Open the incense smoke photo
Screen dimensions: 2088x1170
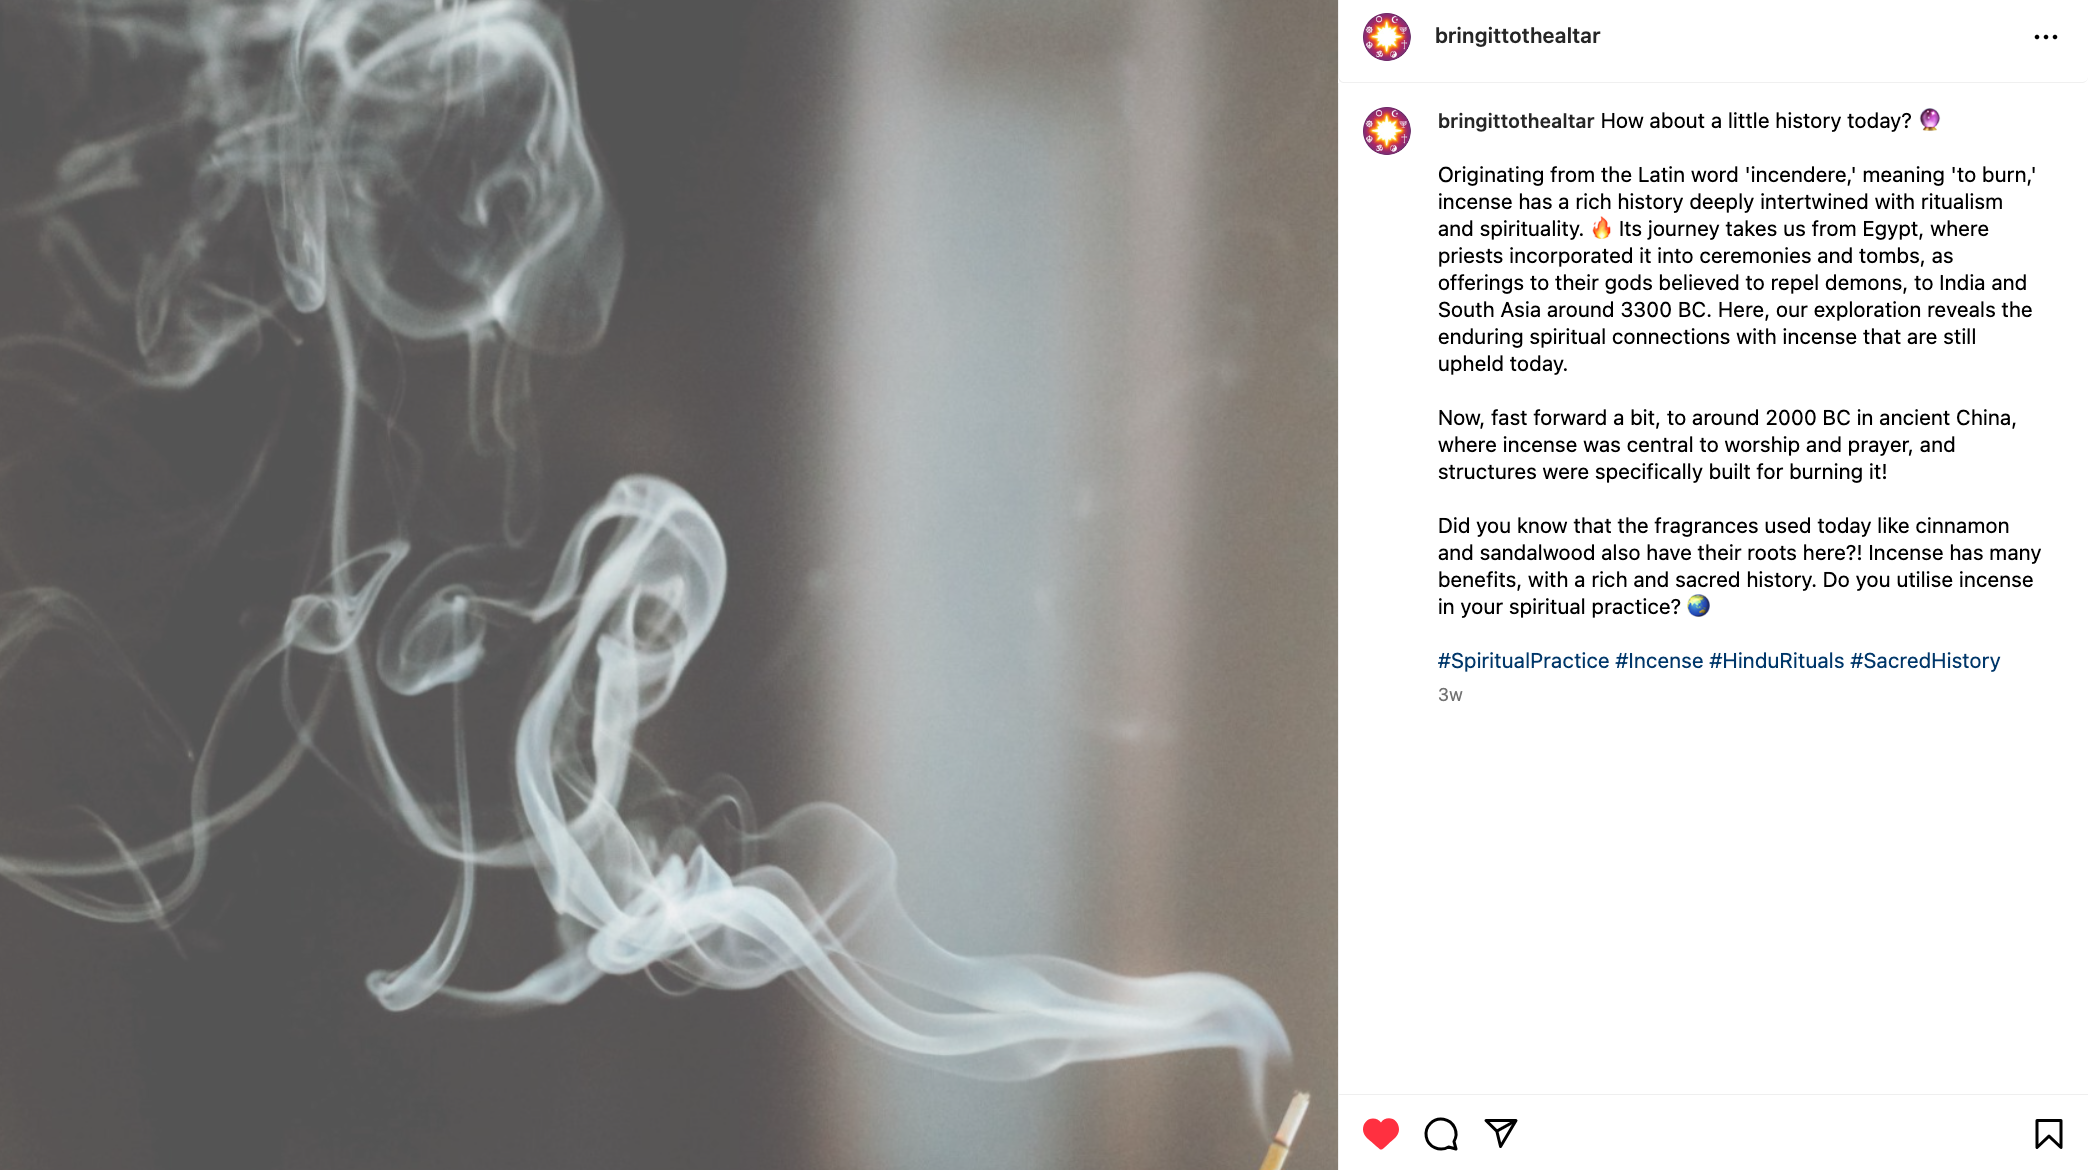coord(669,585)
